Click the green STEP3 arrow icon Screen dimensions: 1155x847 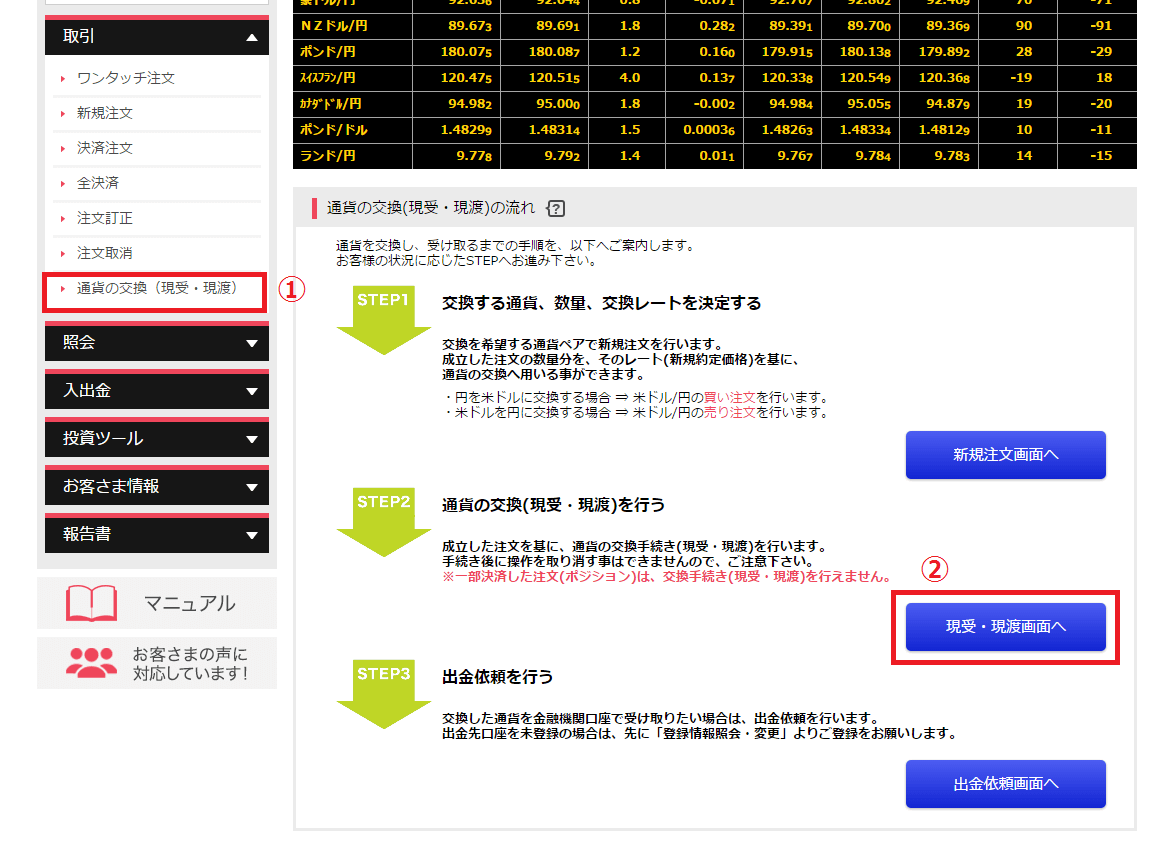pos(384,691)
